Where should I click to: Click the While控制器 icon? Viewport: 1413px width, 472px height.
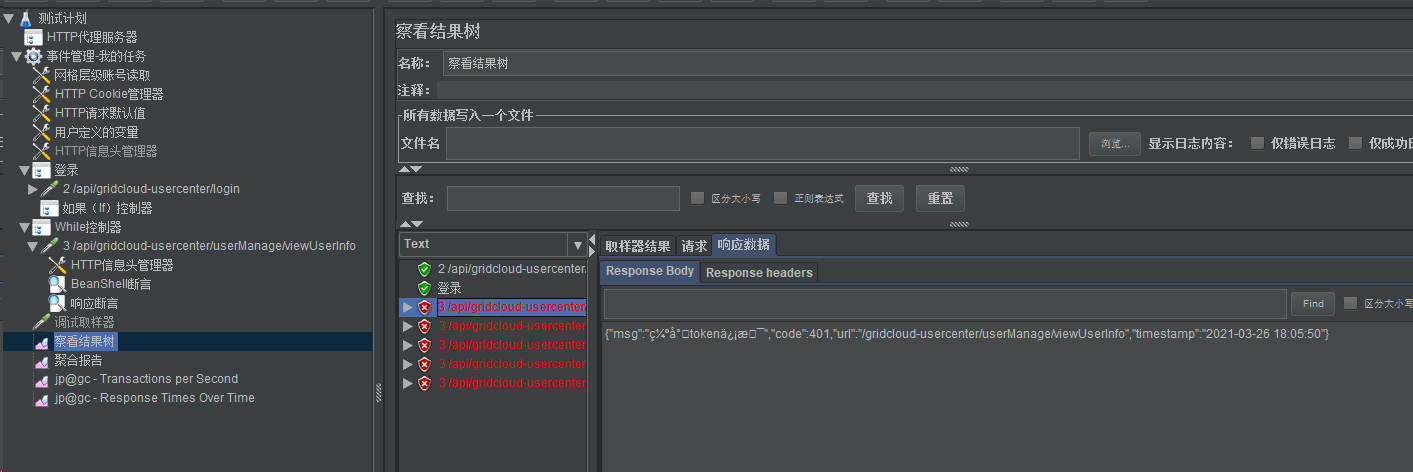click(x=41, y=227)
